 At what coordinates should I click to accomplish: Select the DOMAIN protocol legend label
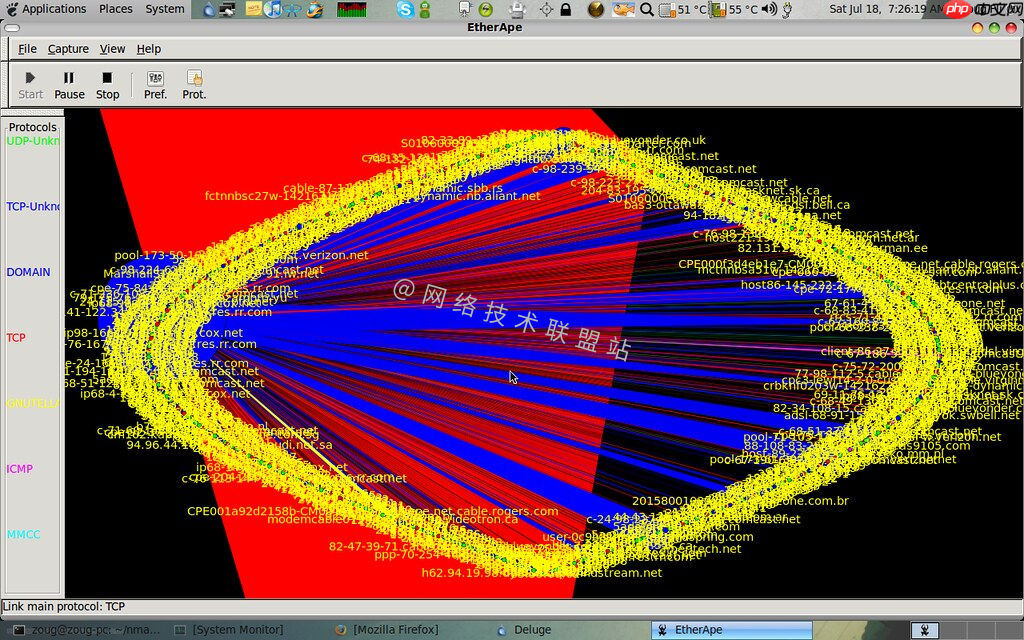pos(28,272)
